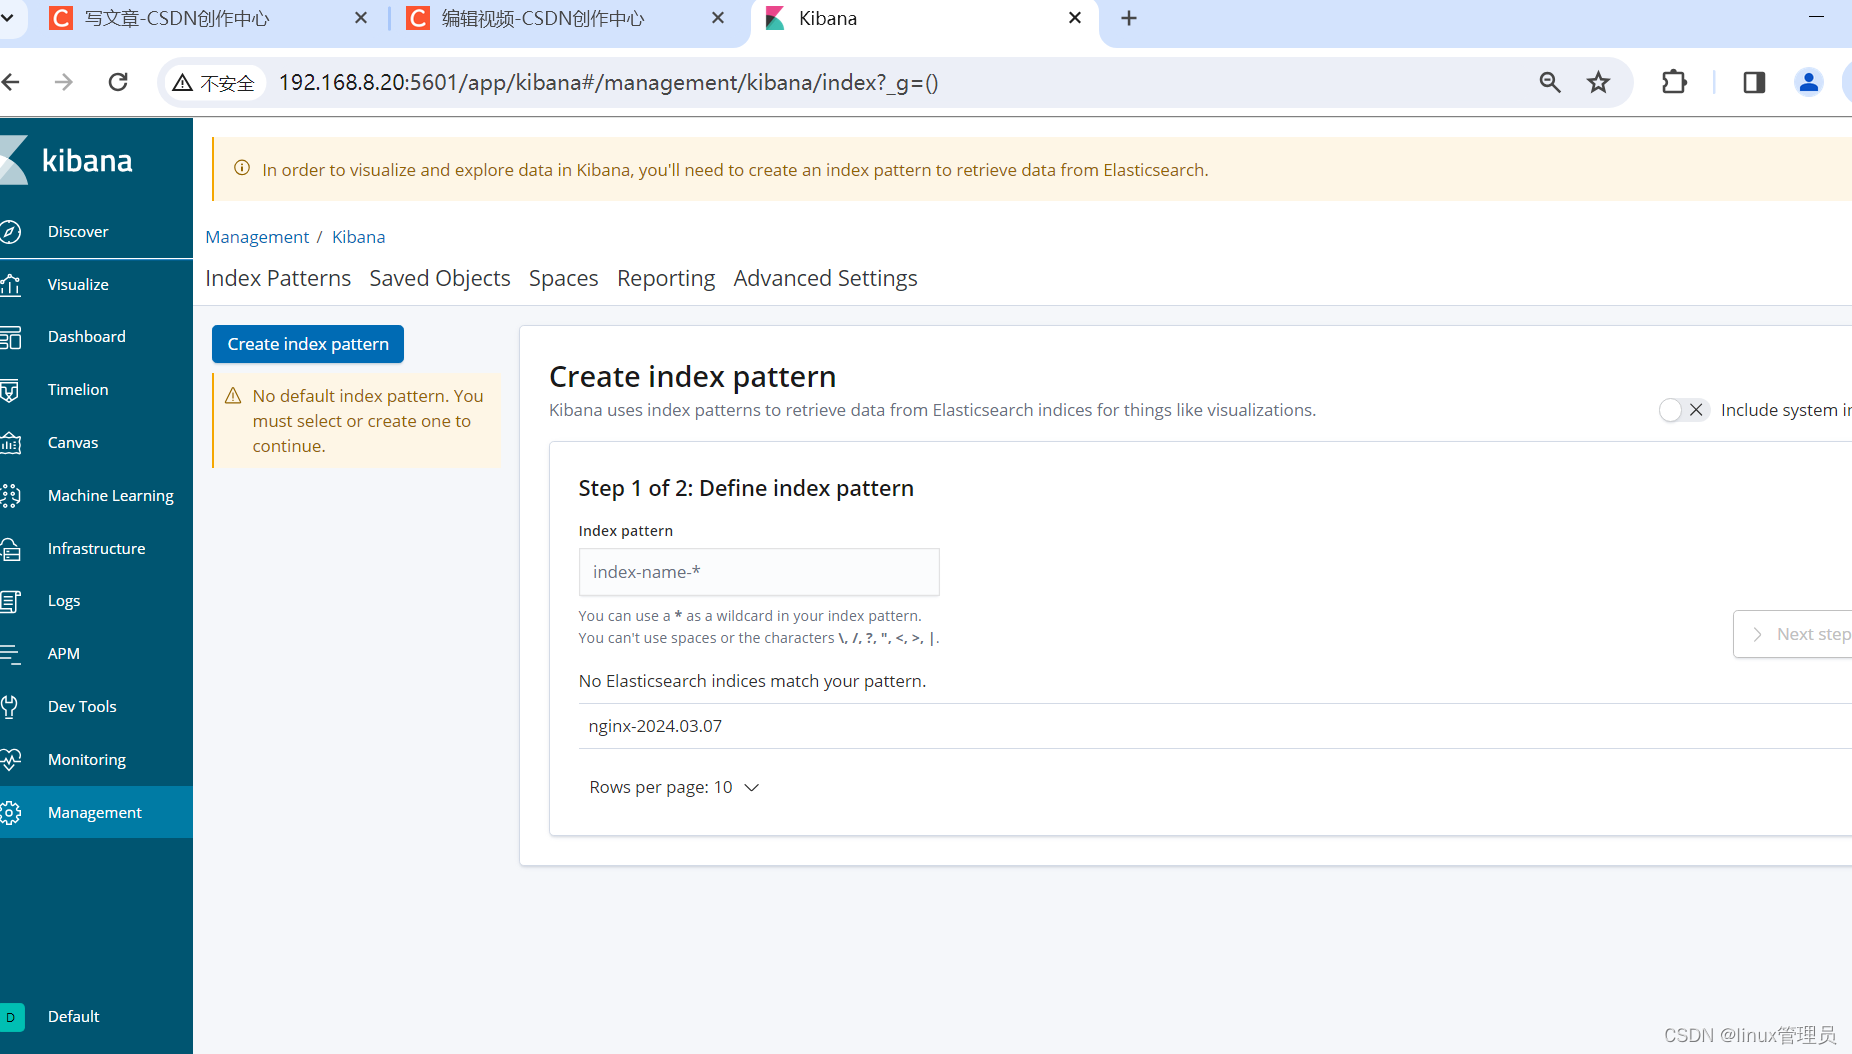Open browser extensions puzzle icon
This screenshot has width=1852, height=1054.
[x=1674, y=82]
